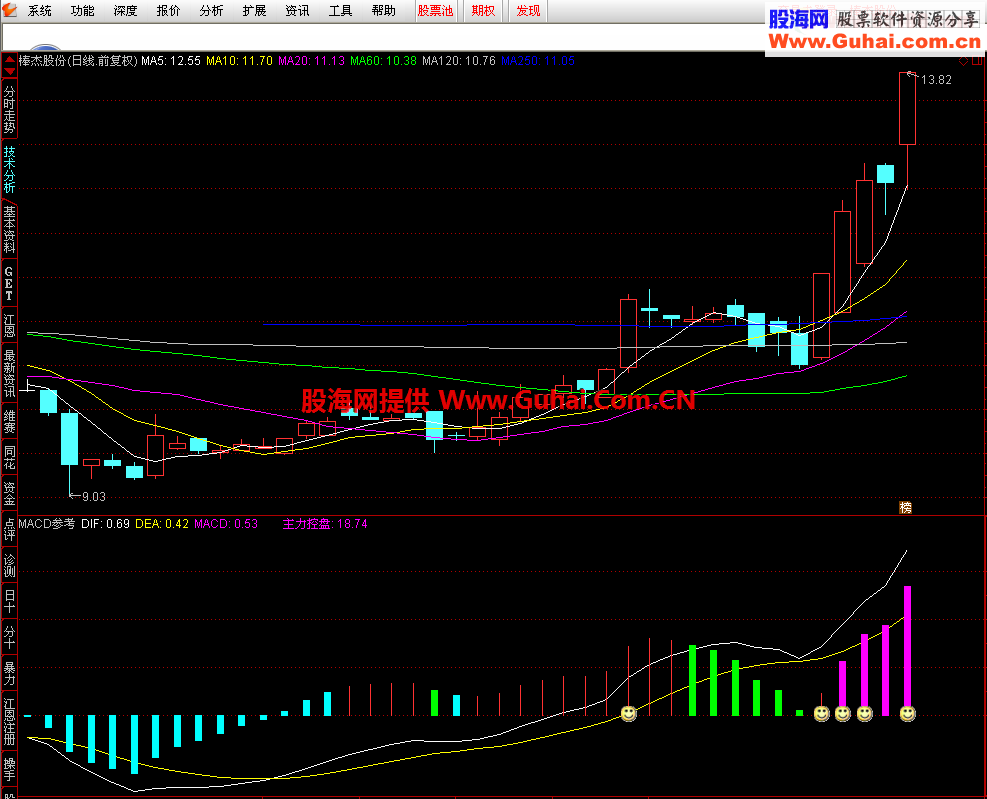This screenshot has width=987, height=799.
Task: Open the 江恩注册 side tab
Action: 9,722
